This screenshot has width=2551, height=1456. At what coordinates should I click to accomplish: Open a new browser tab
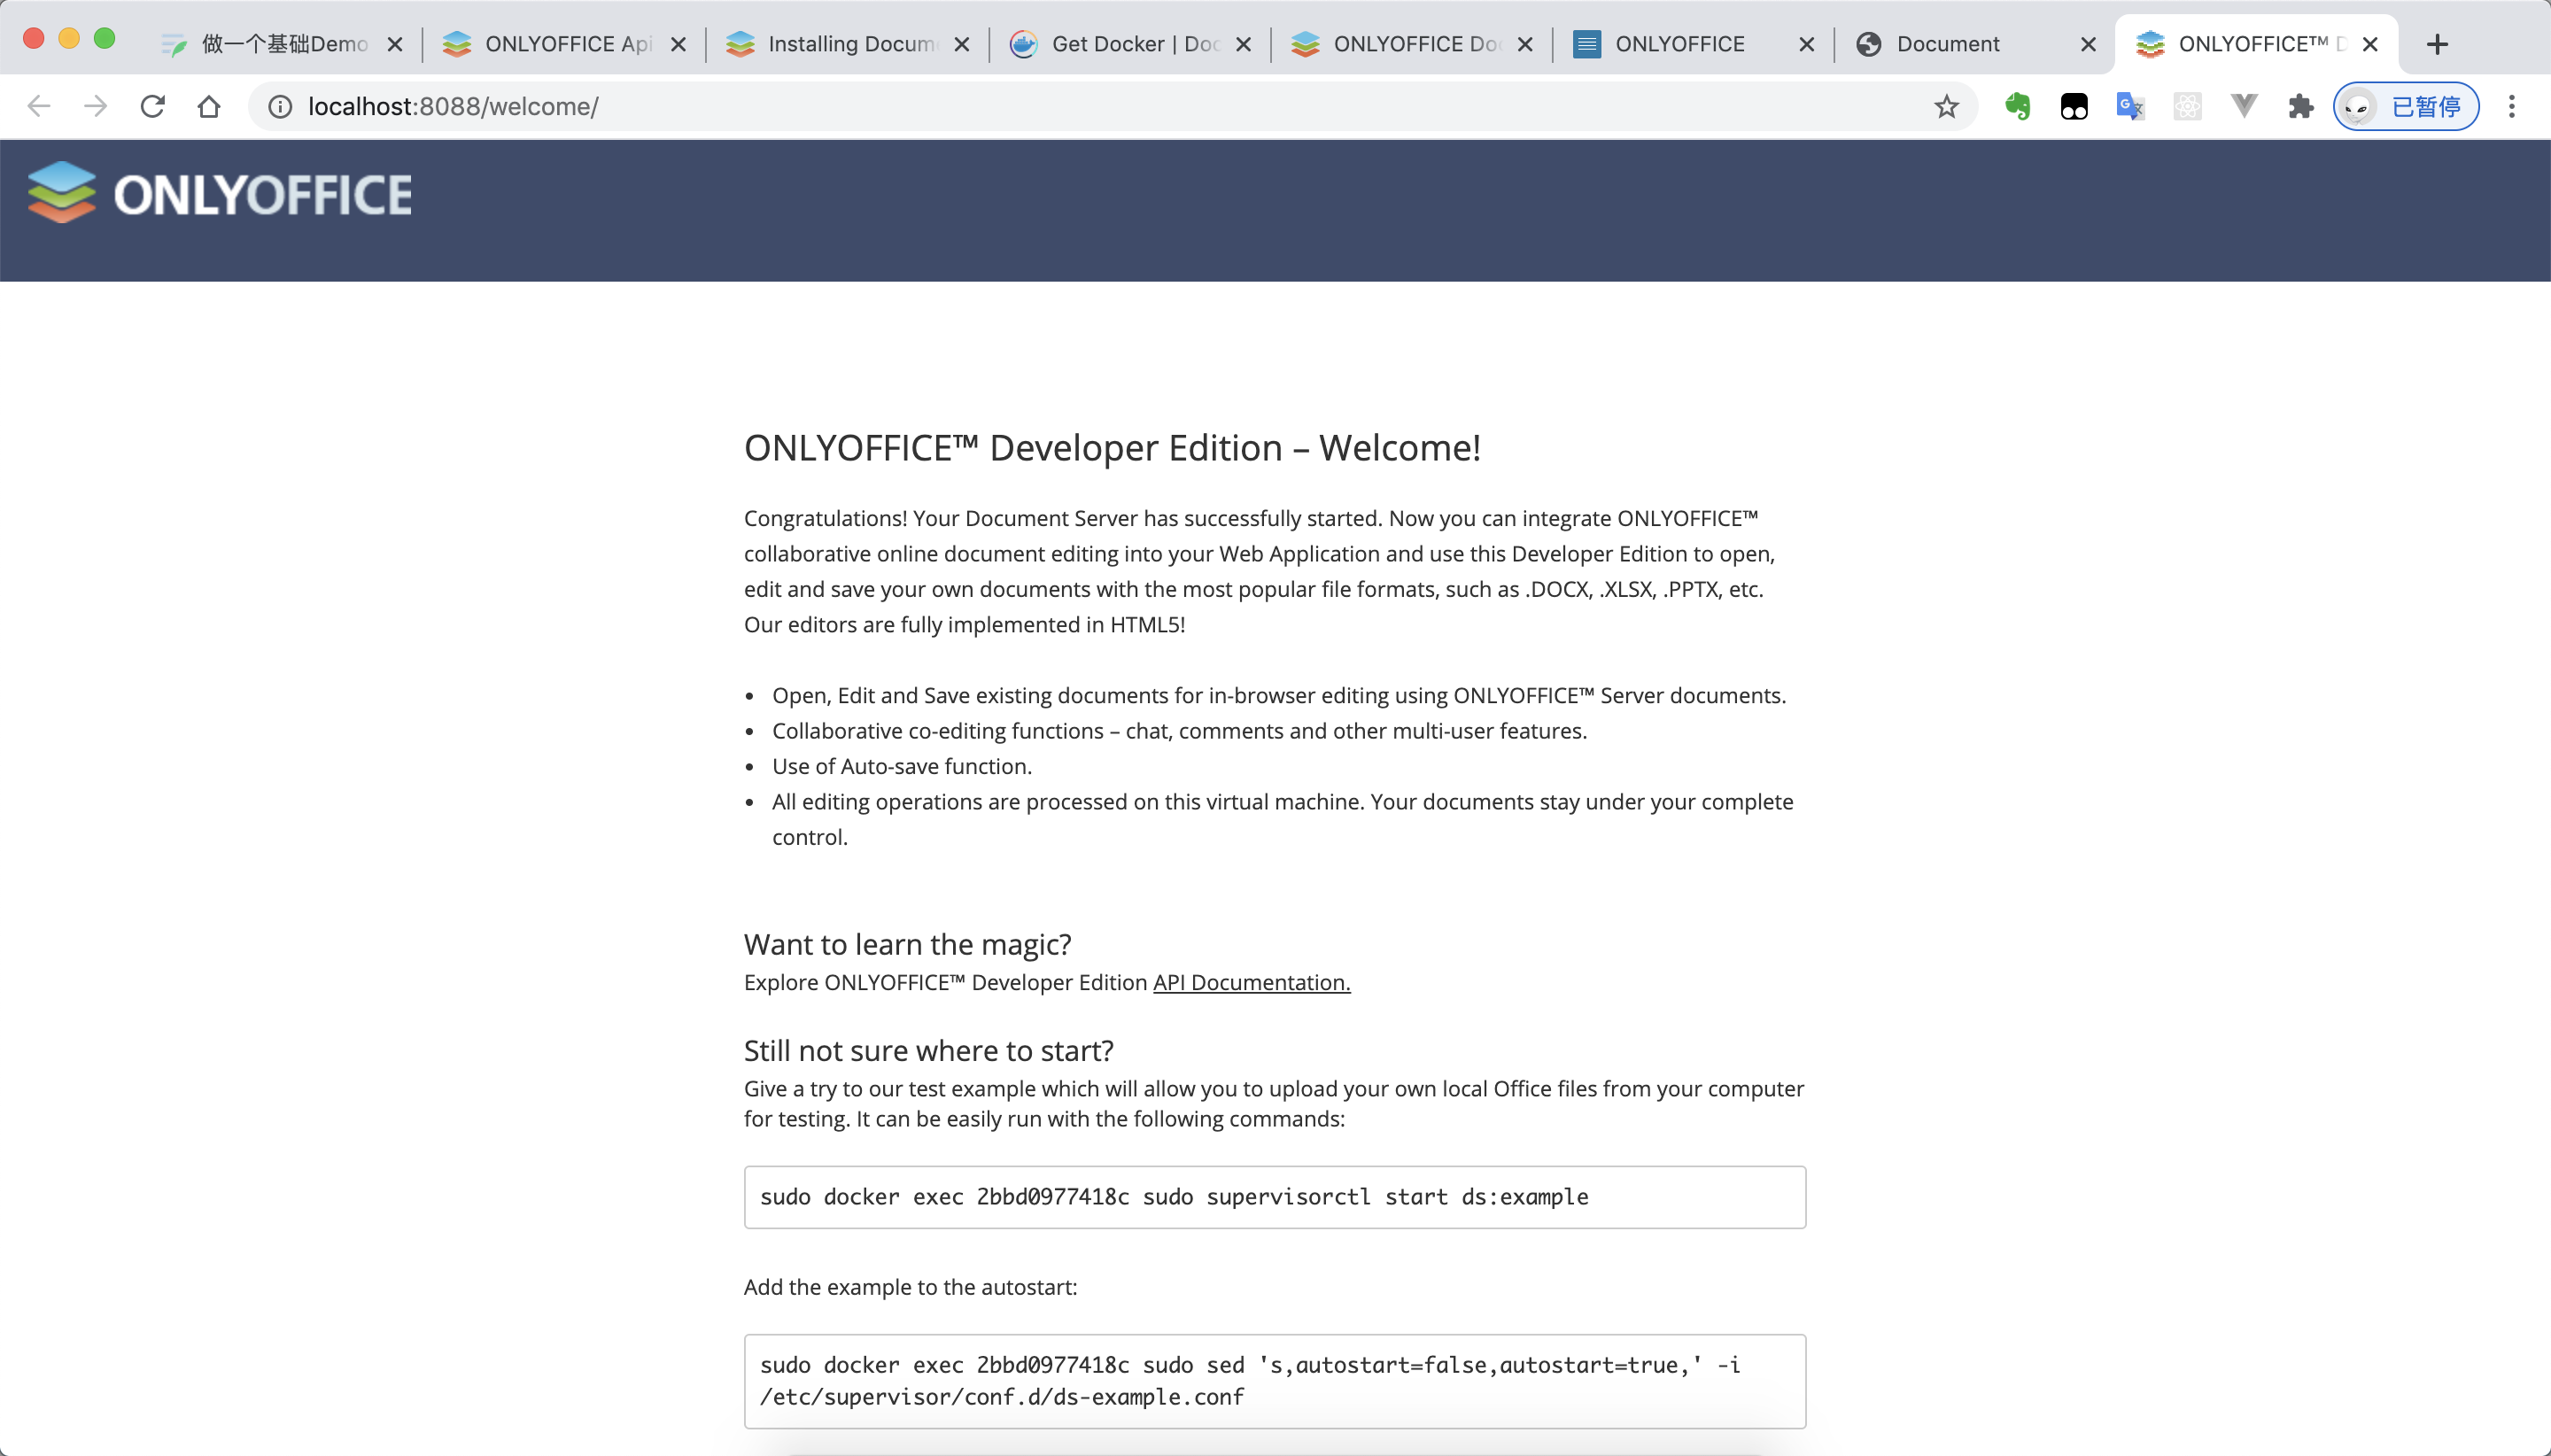click(2437, 44)
